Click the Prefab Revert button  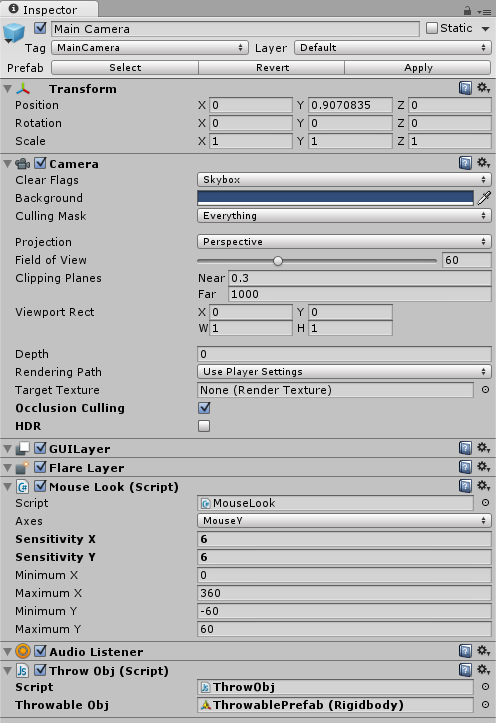point(272,67)
